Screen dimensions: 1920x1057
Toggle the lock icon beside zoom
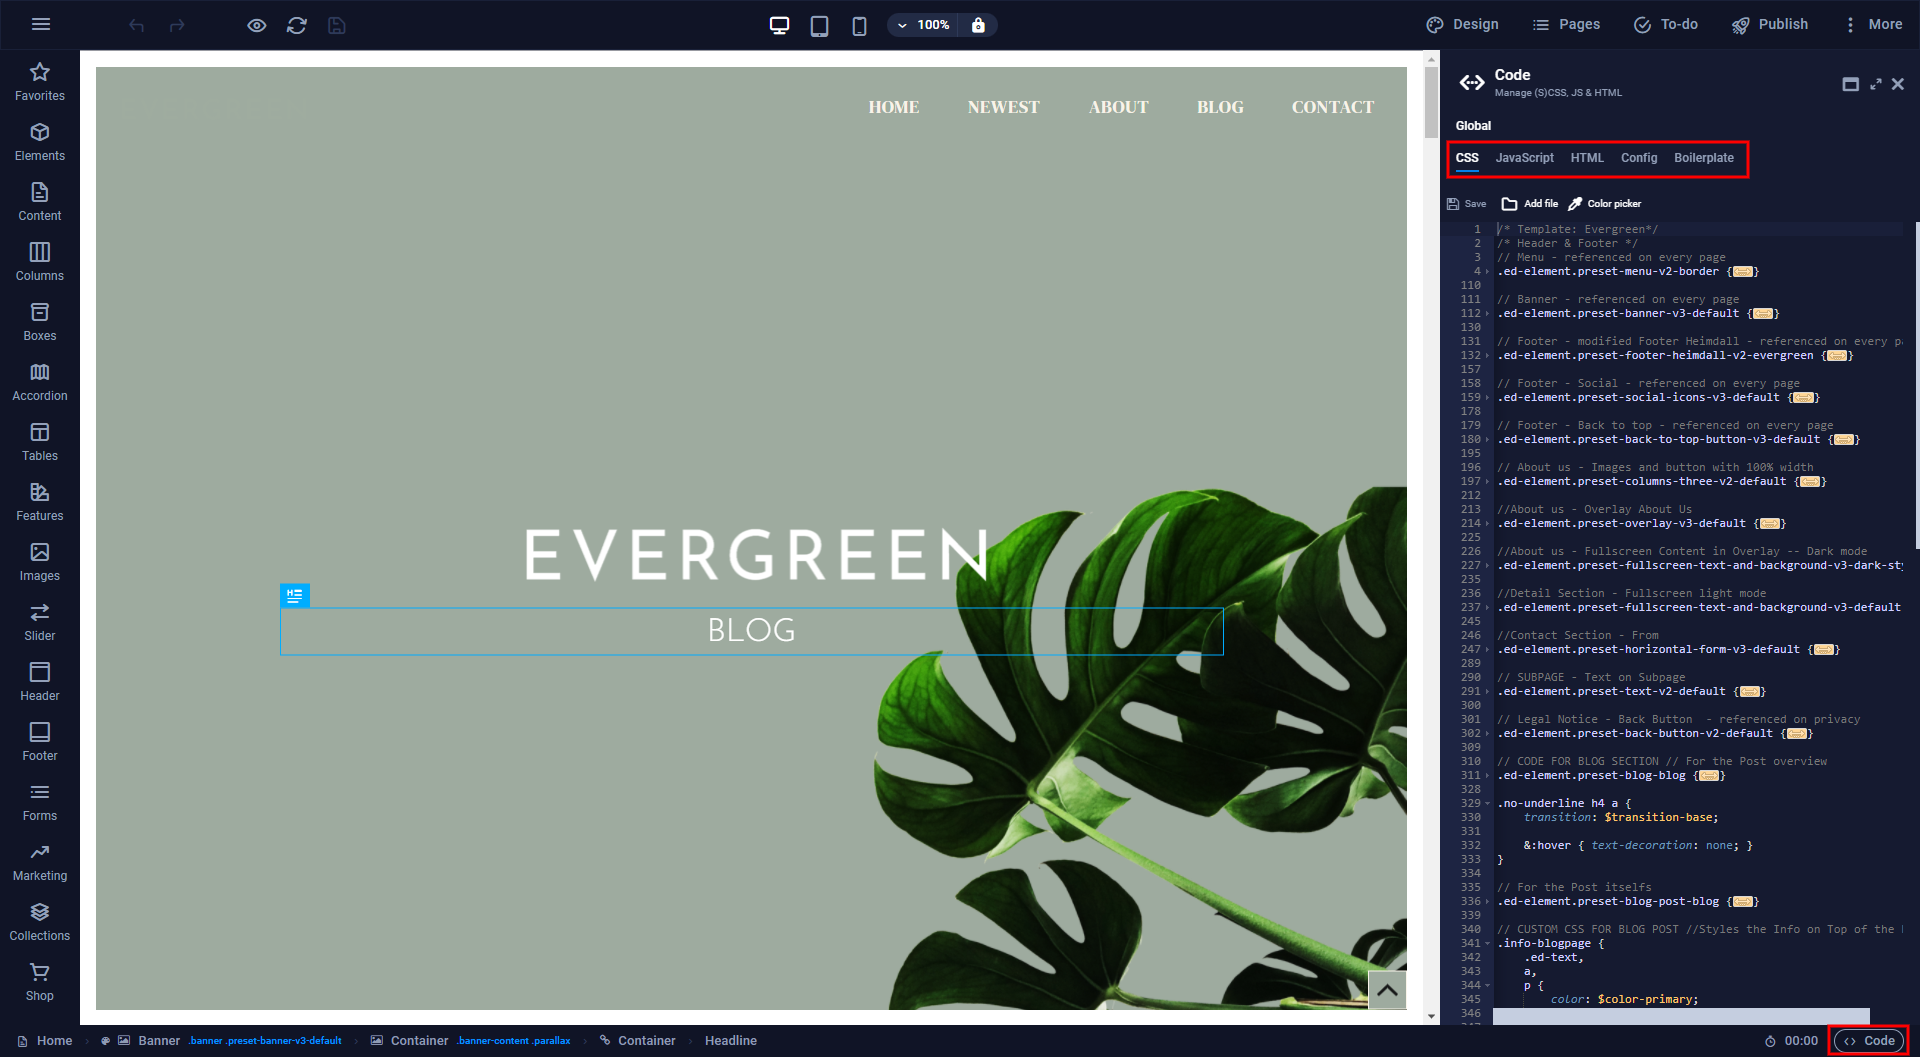(978, 25)
